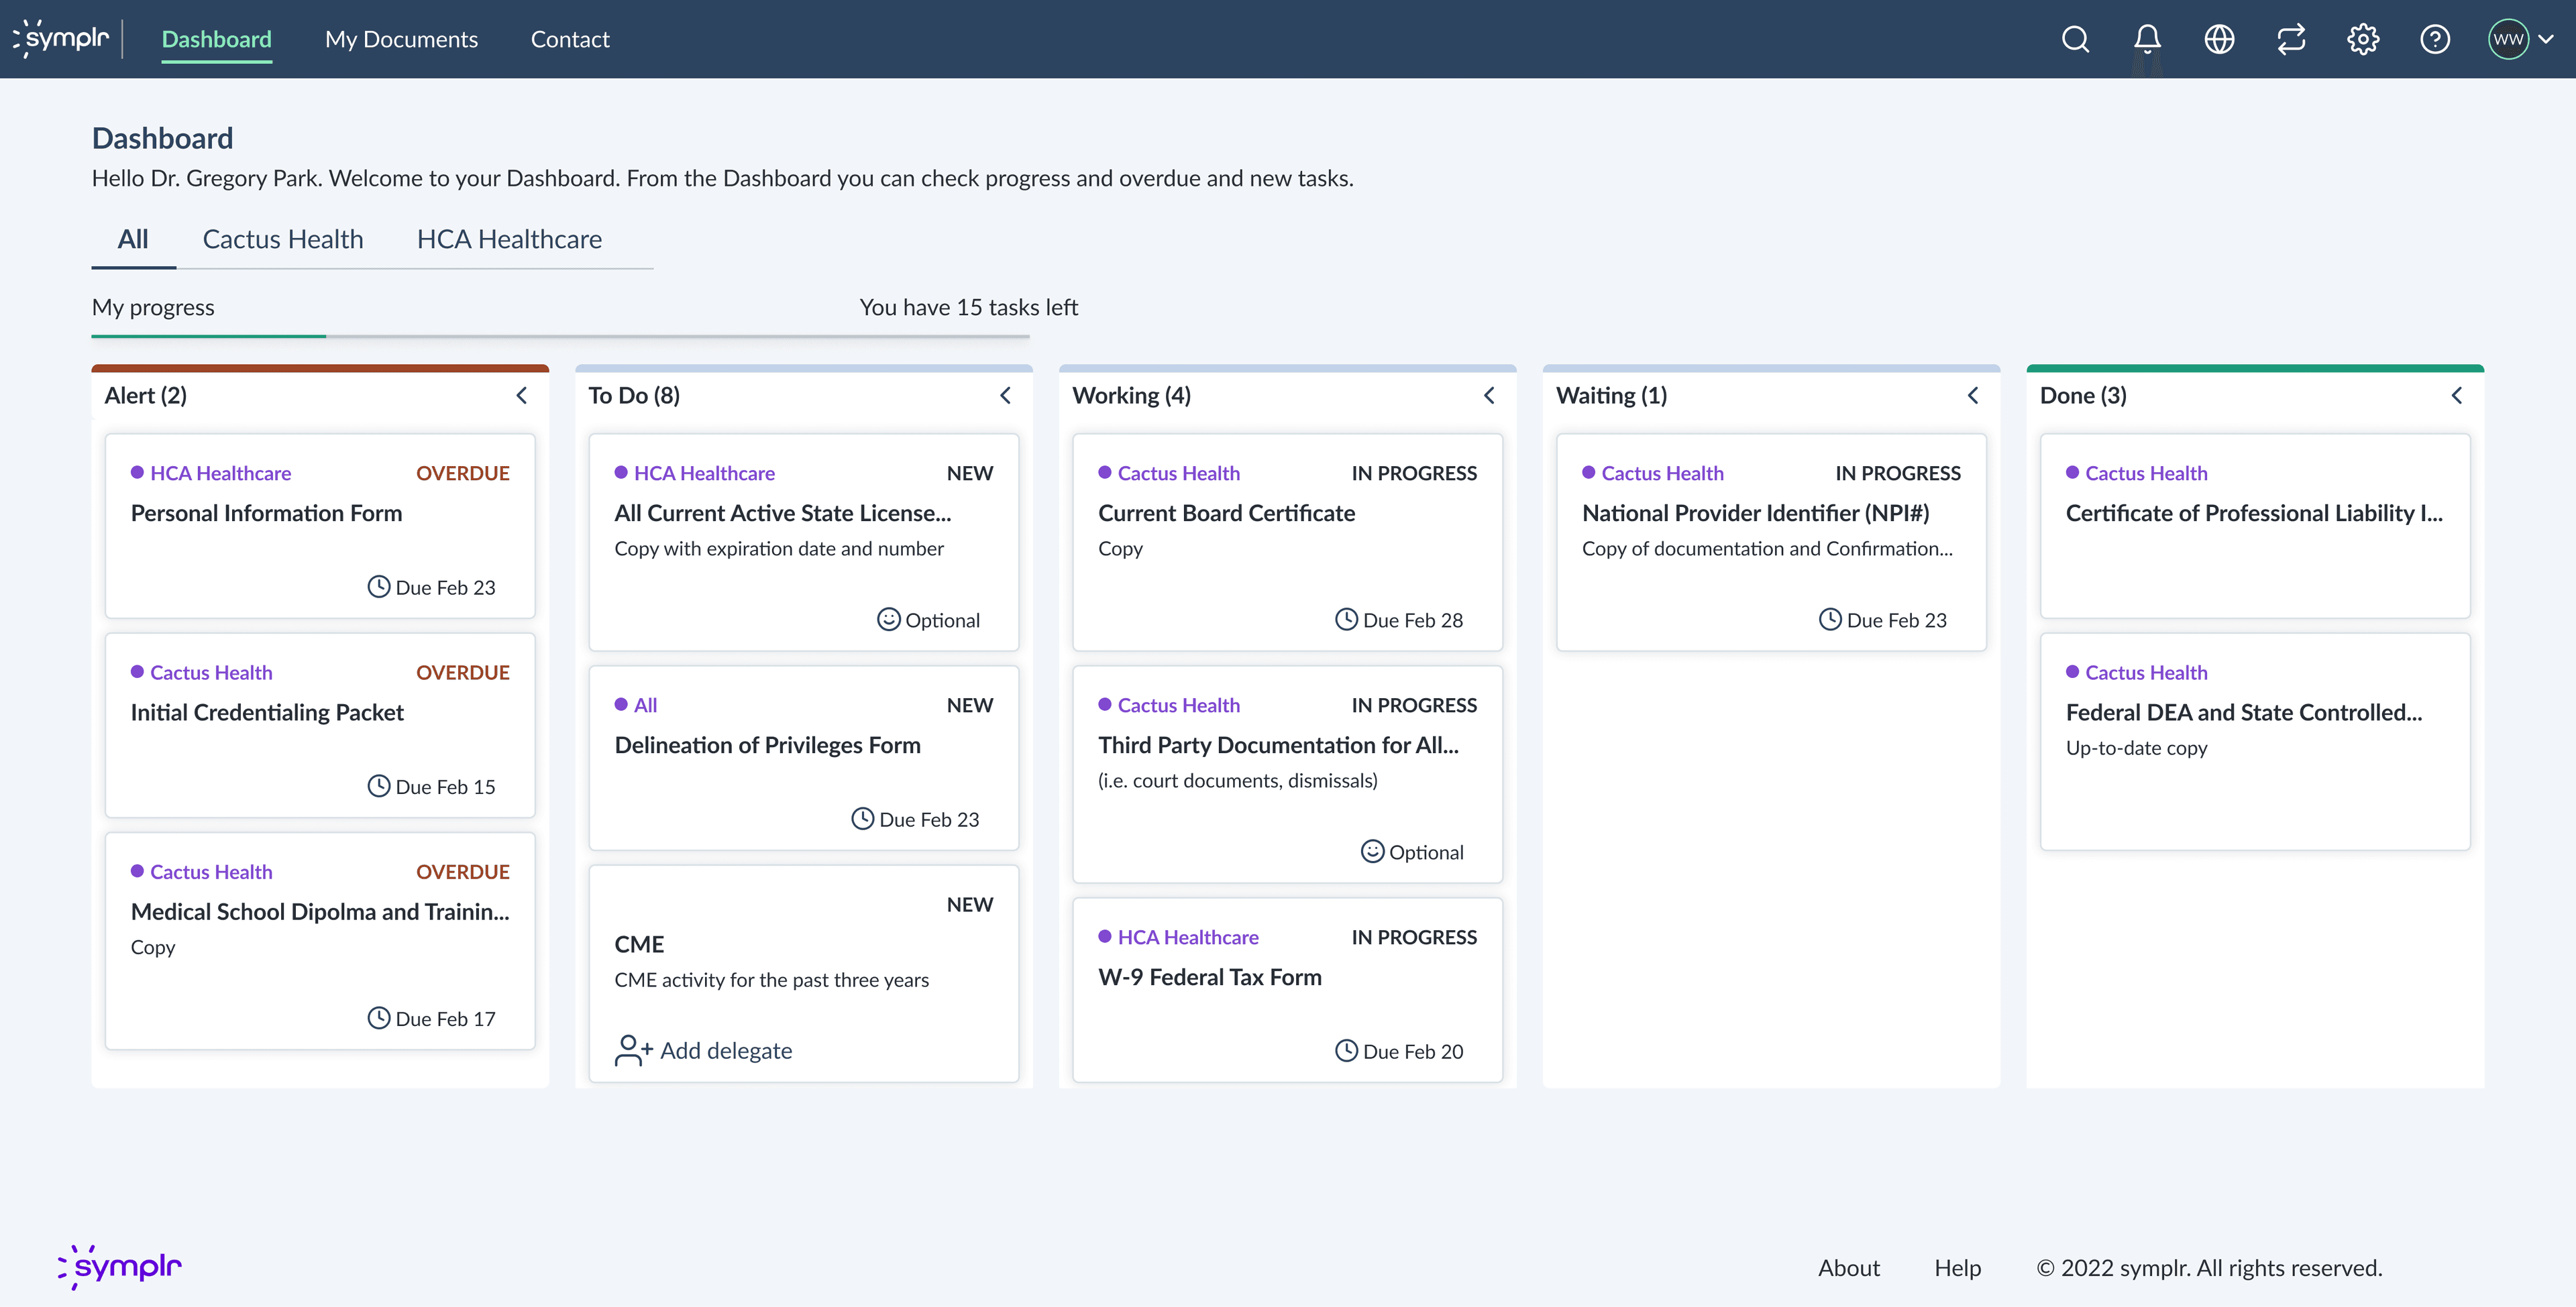Collapse the Working column
The image size is (2576, 1307).
(1490, 395)
